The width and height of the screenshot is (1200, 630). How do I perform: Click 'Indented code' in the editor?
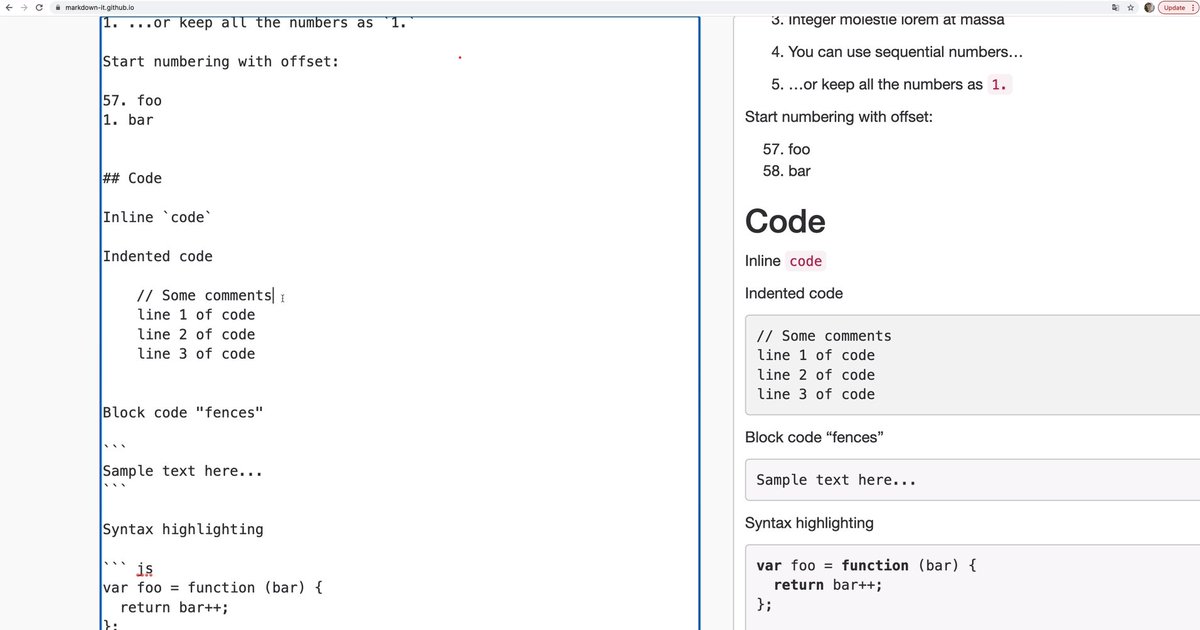158,256
